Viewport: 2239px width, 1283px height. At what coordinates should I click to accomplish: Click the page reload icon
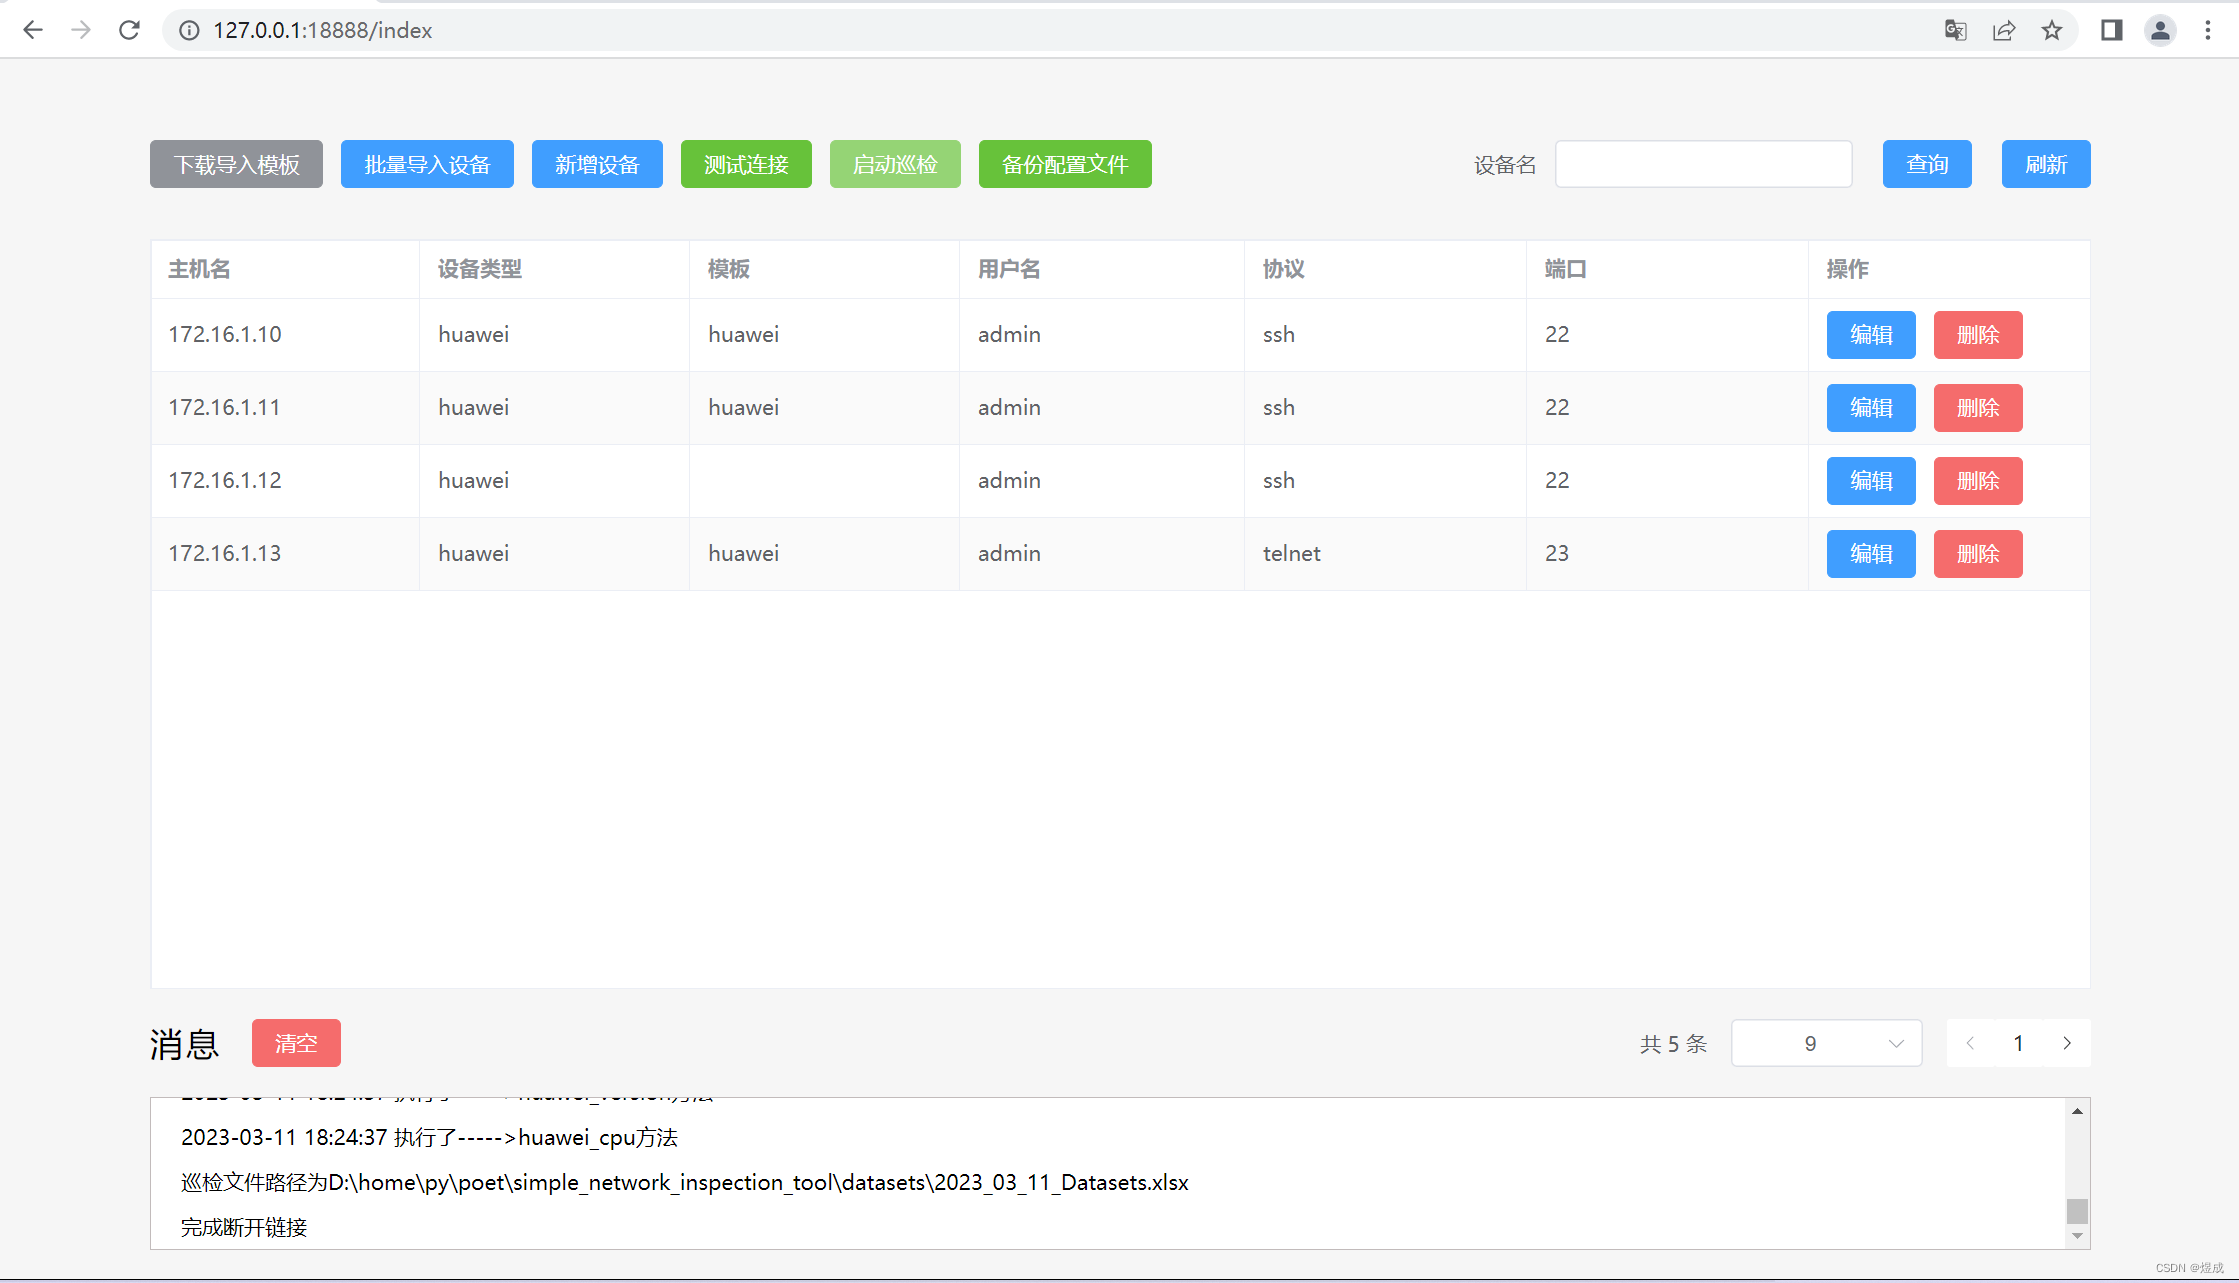[x=128, y=29]
